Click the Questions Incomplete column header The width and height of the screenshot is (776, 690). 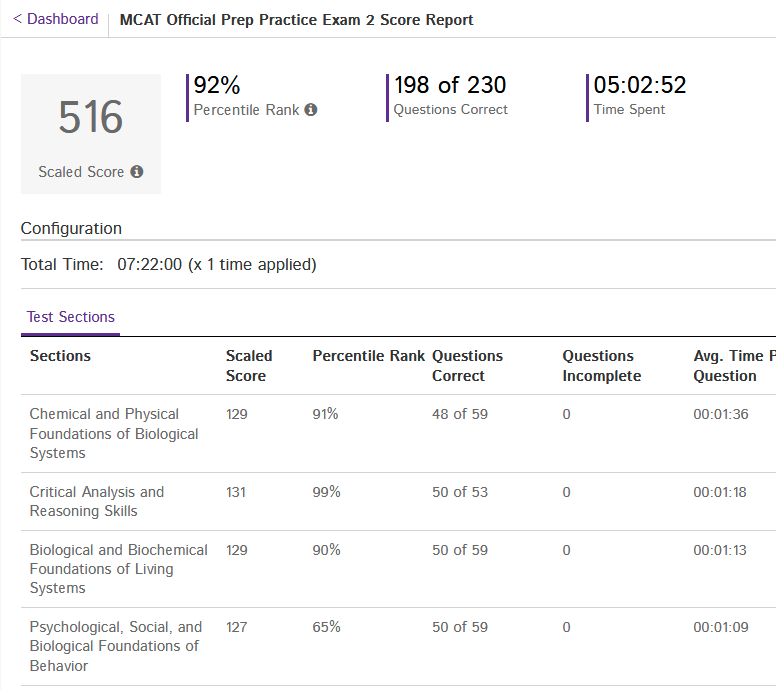[600, 366]
